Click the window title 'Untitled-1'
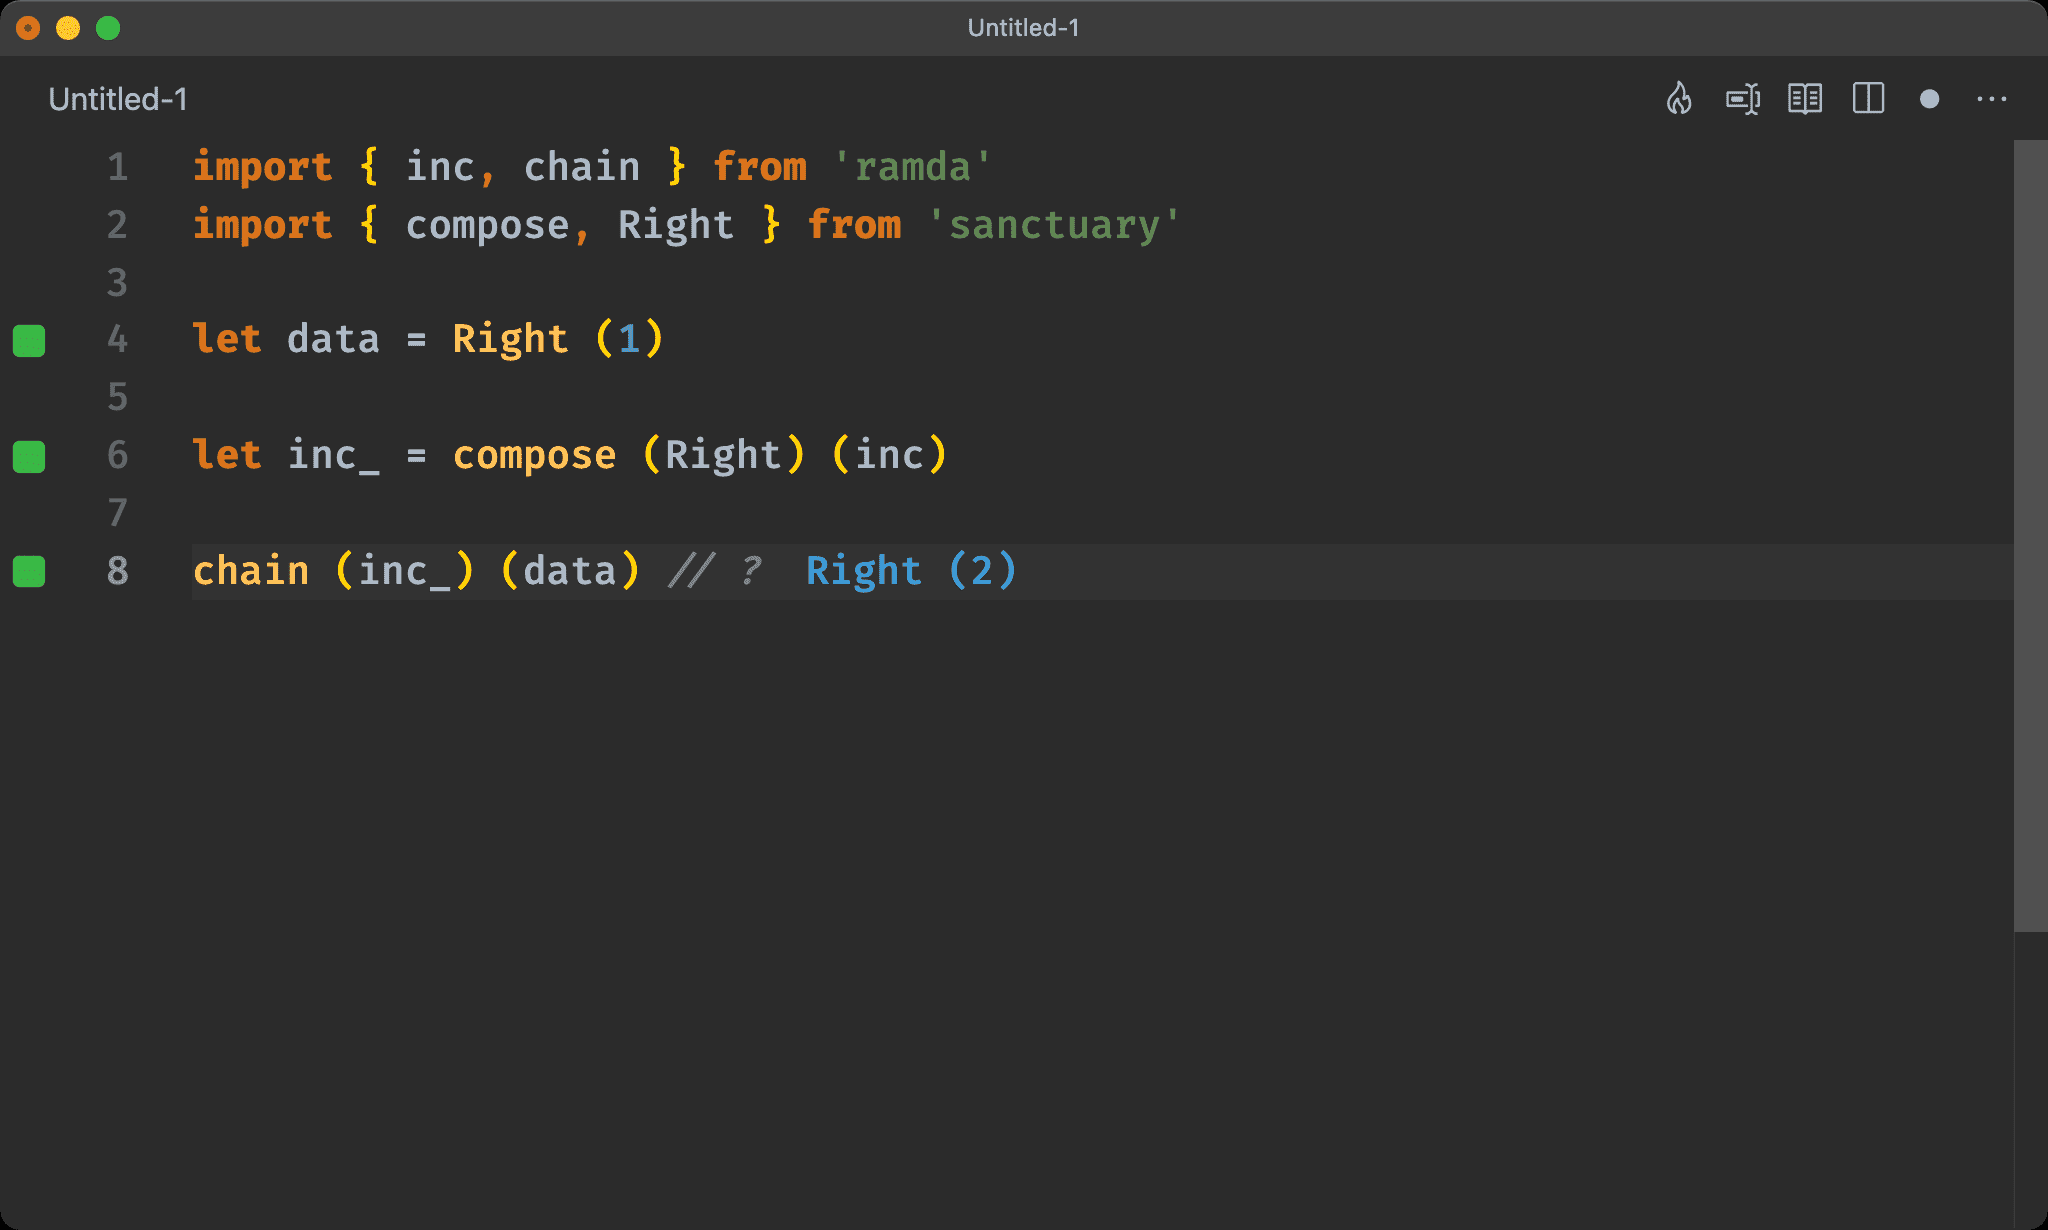The width and height of the screenshot is (2048, 1230). 1023,28
